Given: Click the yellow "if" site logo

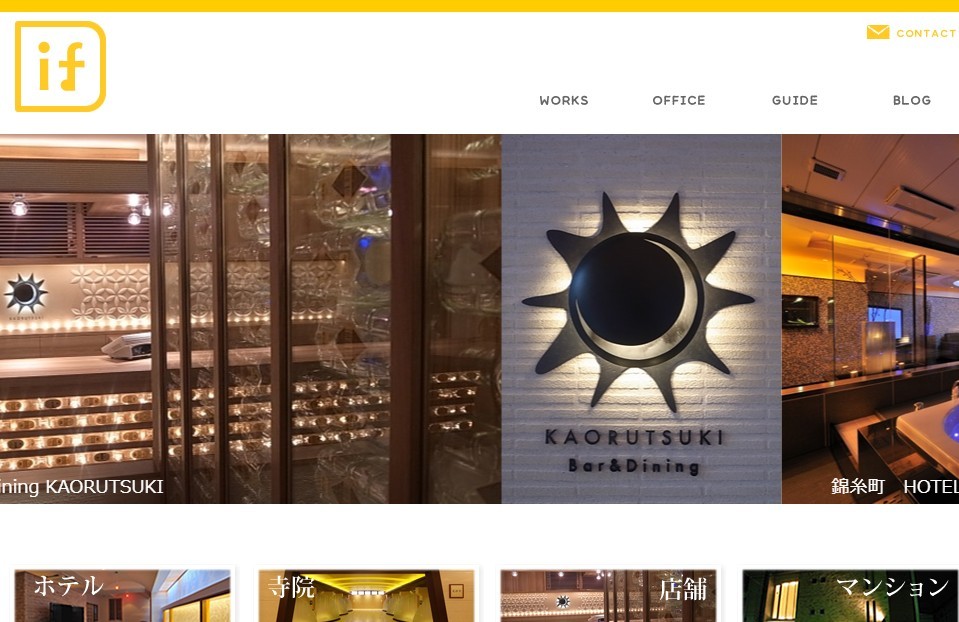Looking at the screenshot, I should coord(61,66).
